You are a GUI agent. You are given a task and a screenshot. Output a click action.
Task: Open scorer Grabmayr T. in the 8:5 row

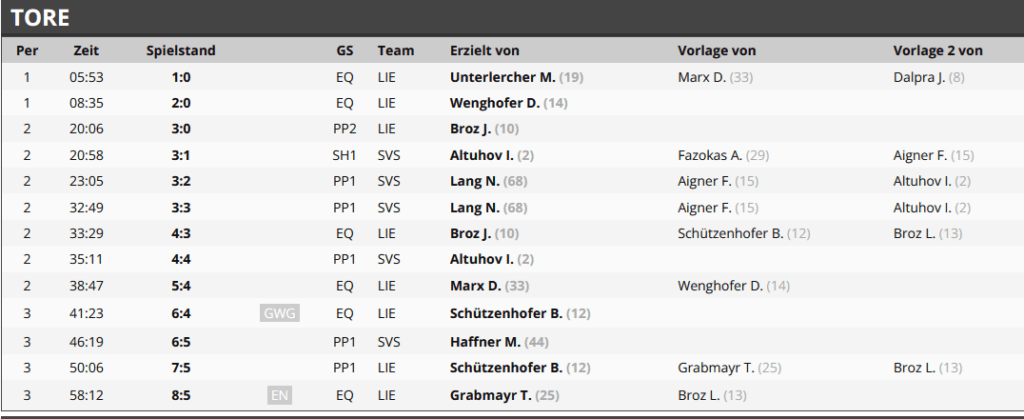(505, 396)
